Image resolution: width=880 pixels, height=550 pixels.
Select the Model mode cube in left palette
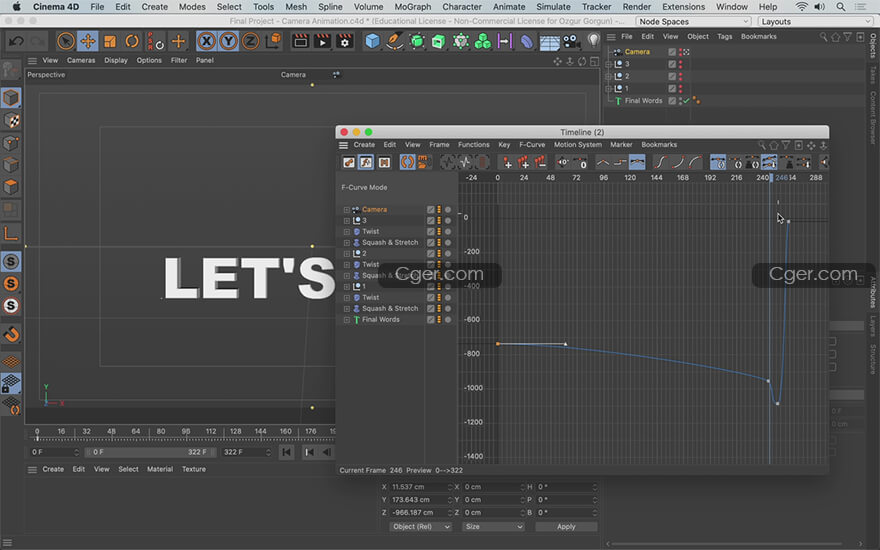point(11,98)
